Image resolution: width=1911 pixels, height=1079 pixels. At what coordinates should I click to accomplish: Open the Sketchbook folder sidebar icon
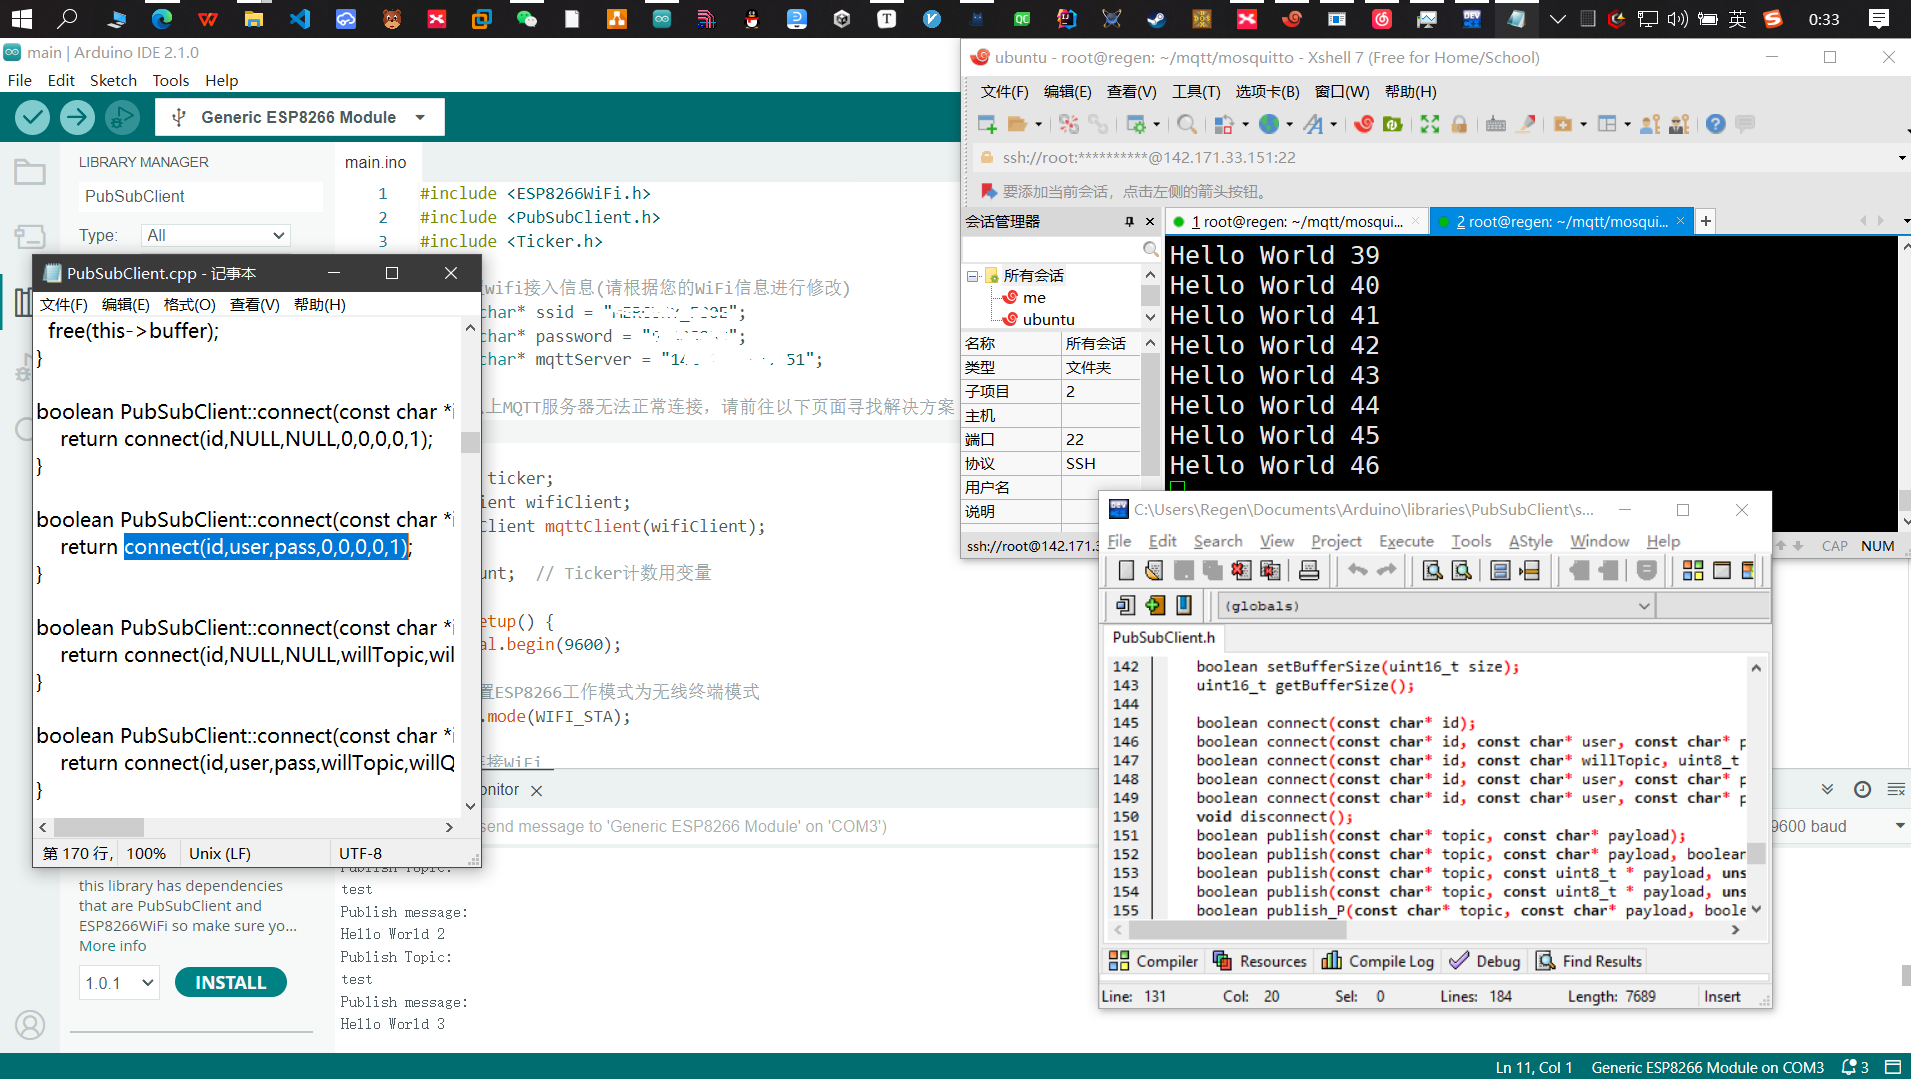29,173
